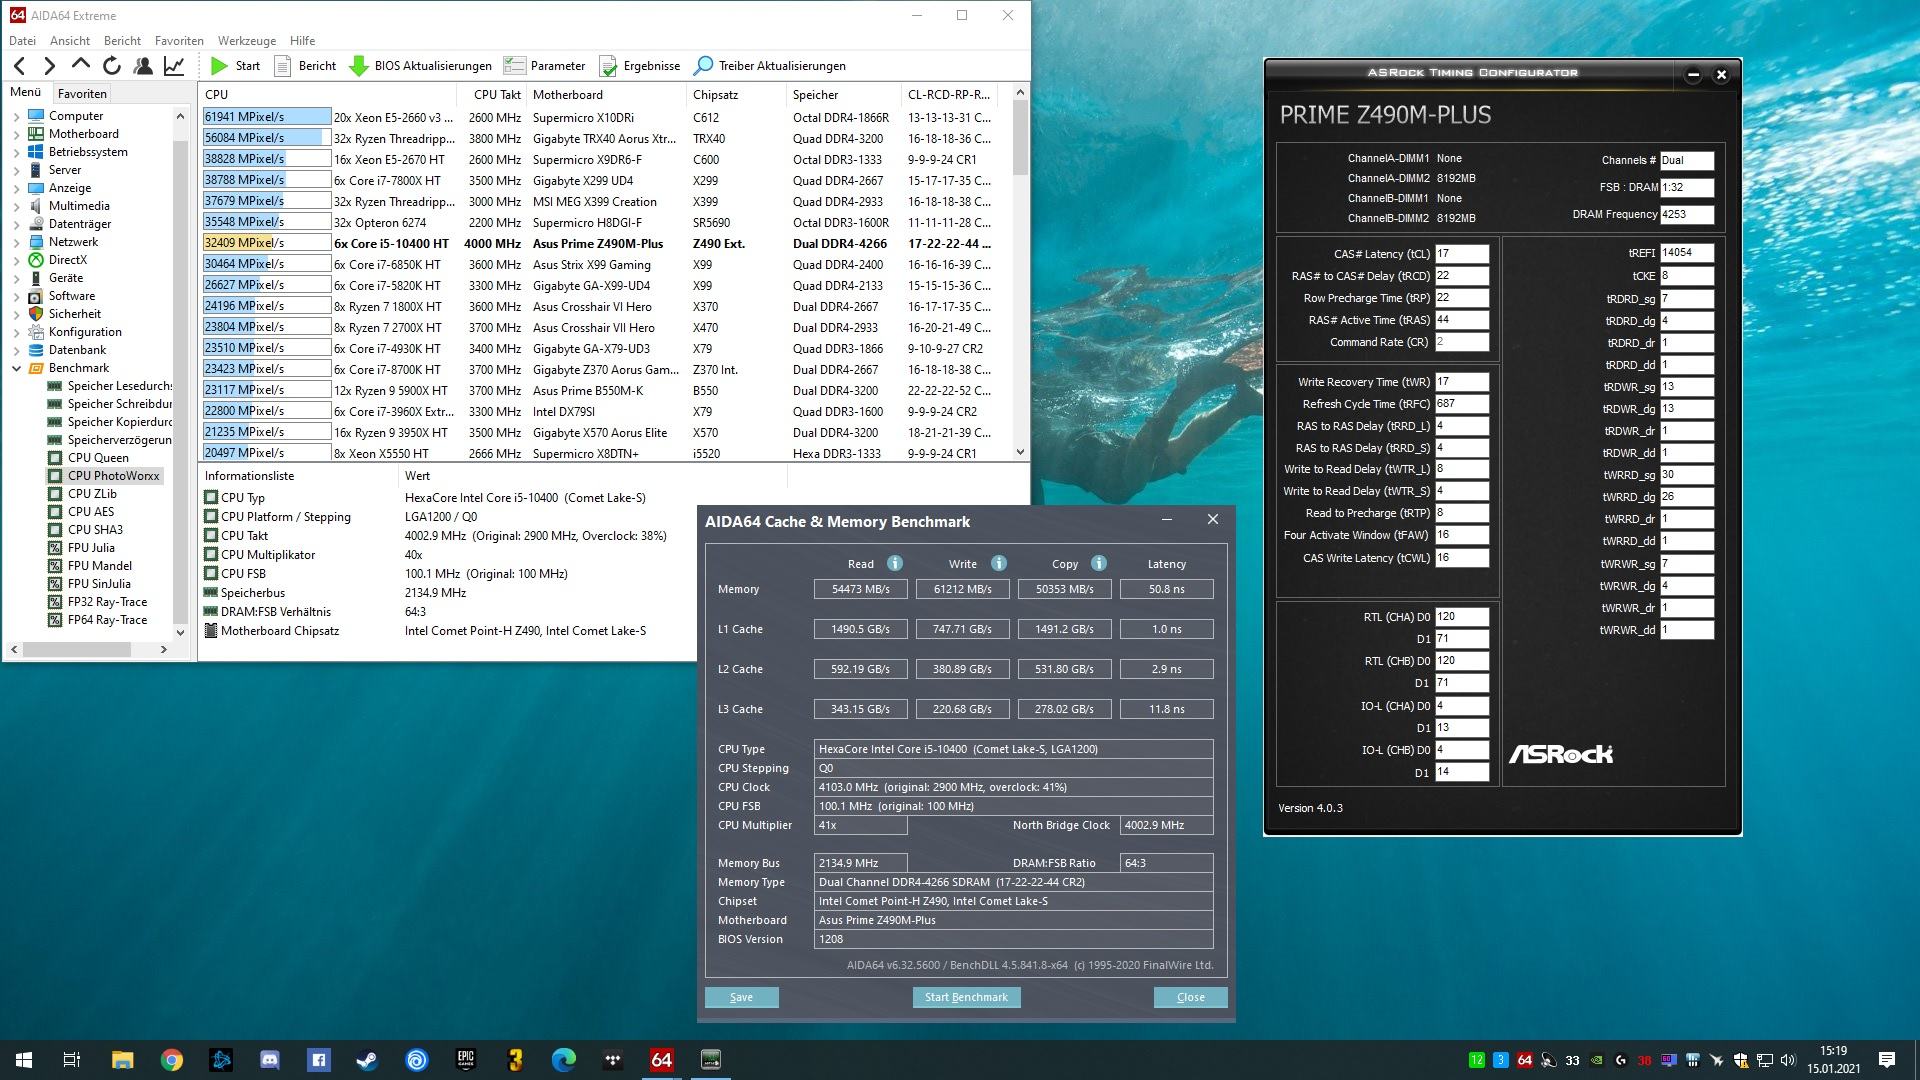The image size is (1920, 1080).
Task: Collapse the Benchmark tree node
Action: pos(16,368)
